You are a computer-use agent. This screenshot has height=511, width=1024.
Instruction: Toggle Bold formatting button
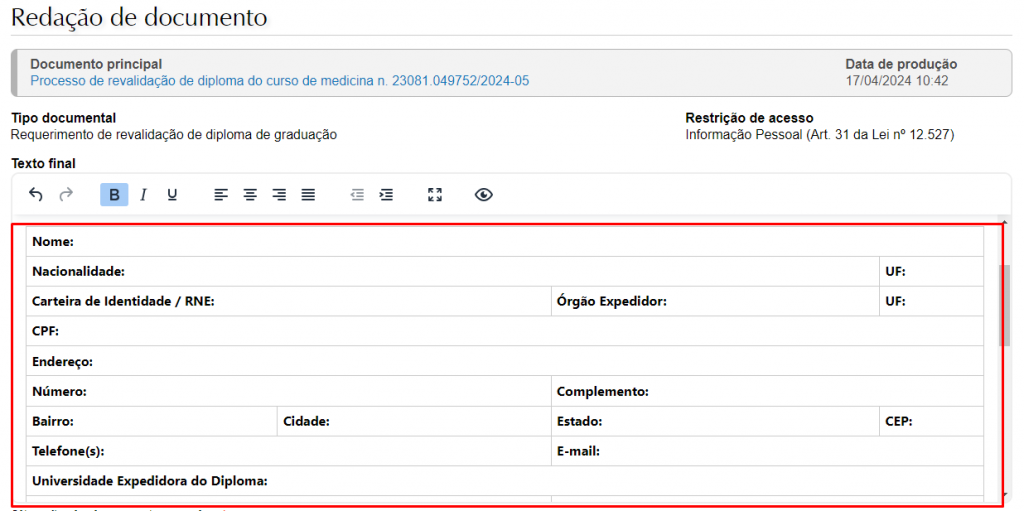(x=114, y=195)
